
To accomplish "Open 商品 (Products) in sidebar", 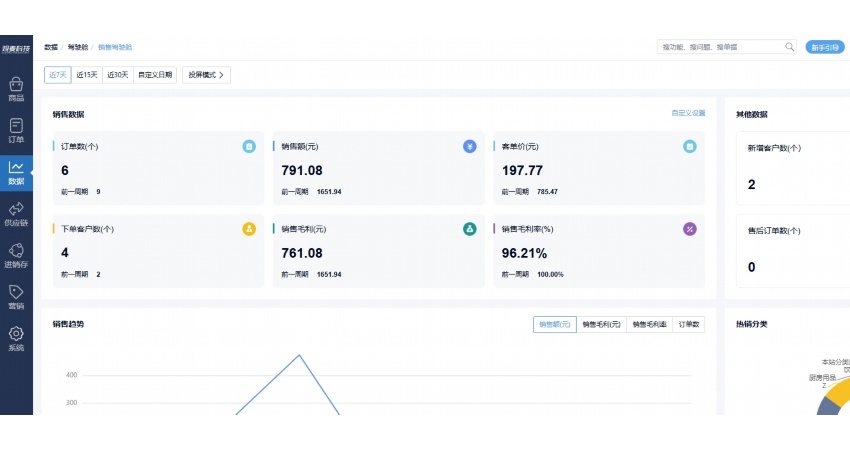I will pyautogui.click(x=16, y=89).
